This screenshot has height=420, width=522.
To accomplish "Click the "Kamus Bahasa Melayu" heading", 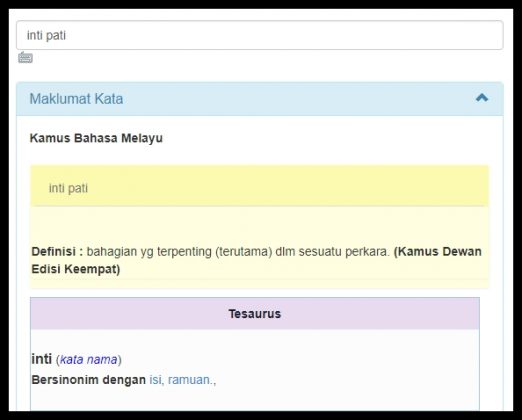I will point(96,138).
